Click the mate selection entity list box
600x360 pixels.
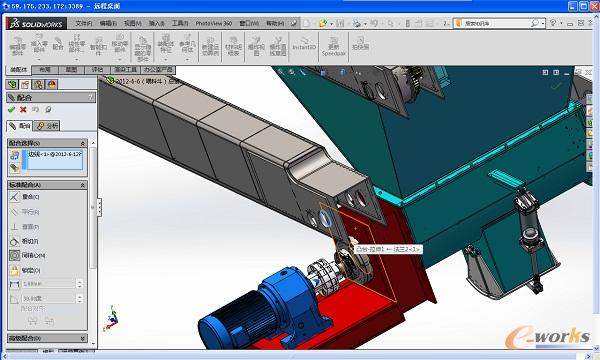pos(52,160)
